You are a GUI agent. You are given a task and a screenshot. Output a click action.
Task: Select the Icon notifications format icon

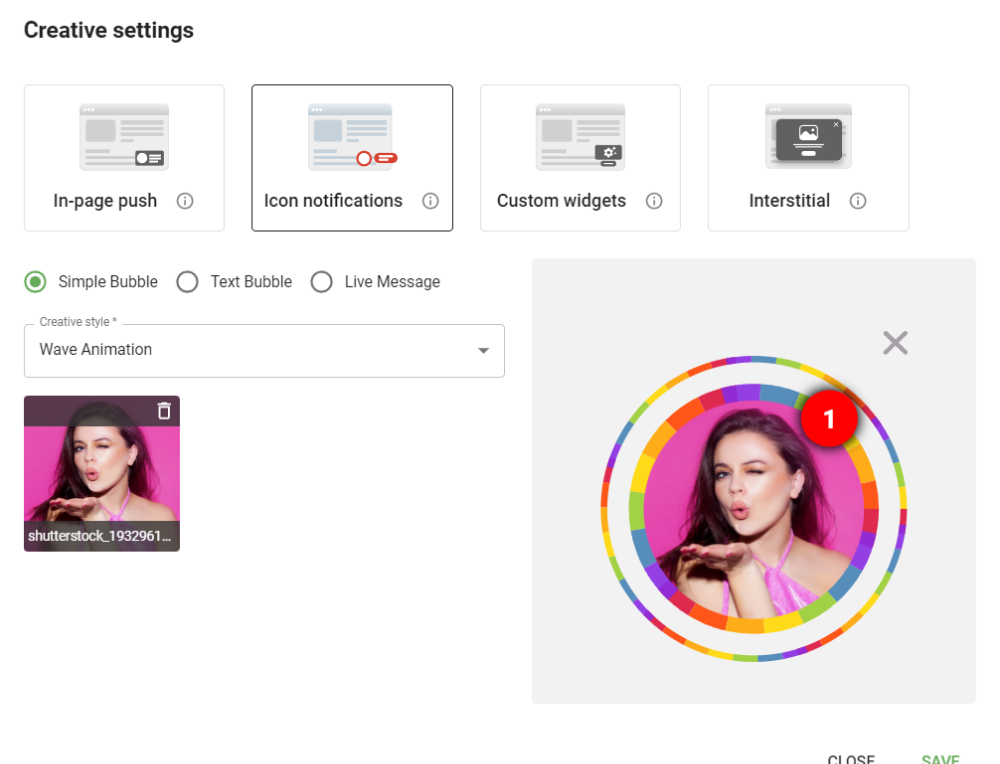pyautogui.click(x=352, y=136)
